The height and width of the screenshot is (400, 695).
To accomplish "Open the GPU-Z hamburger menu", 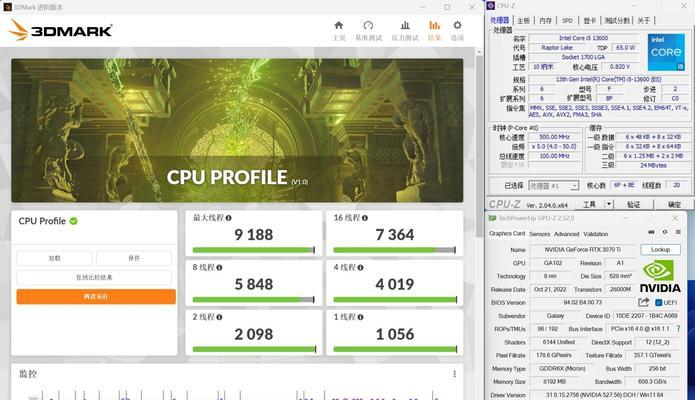I will [x=678, y=232].
